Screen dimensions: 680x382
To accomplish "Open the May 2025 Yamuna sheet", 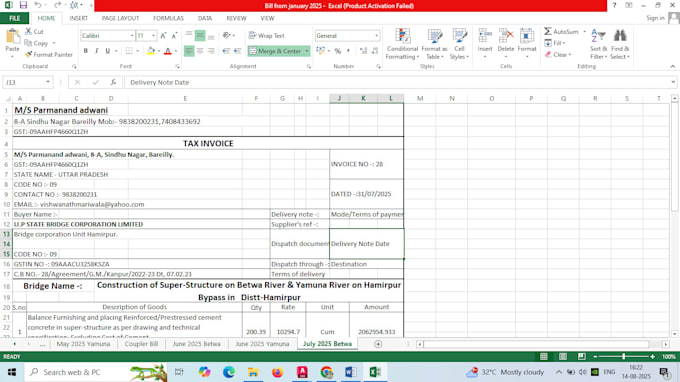I will click(x=83, y=344).
